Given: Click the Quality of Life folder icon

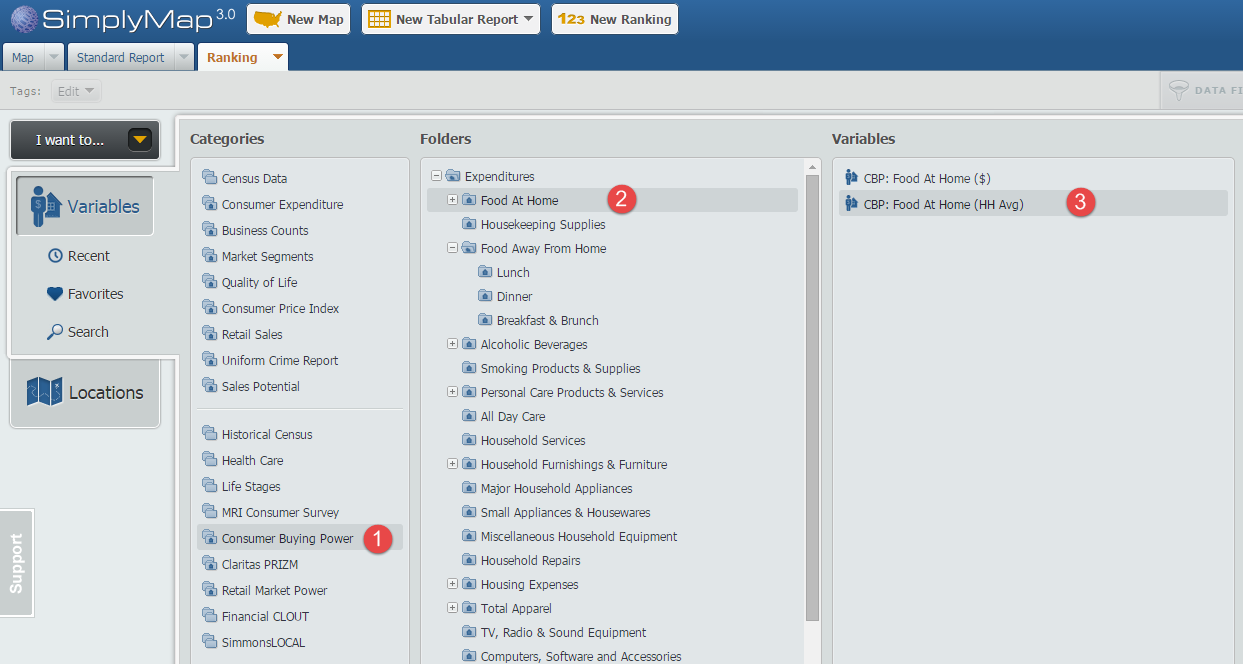Looking at the screenshot, I should tap(209, 282).
